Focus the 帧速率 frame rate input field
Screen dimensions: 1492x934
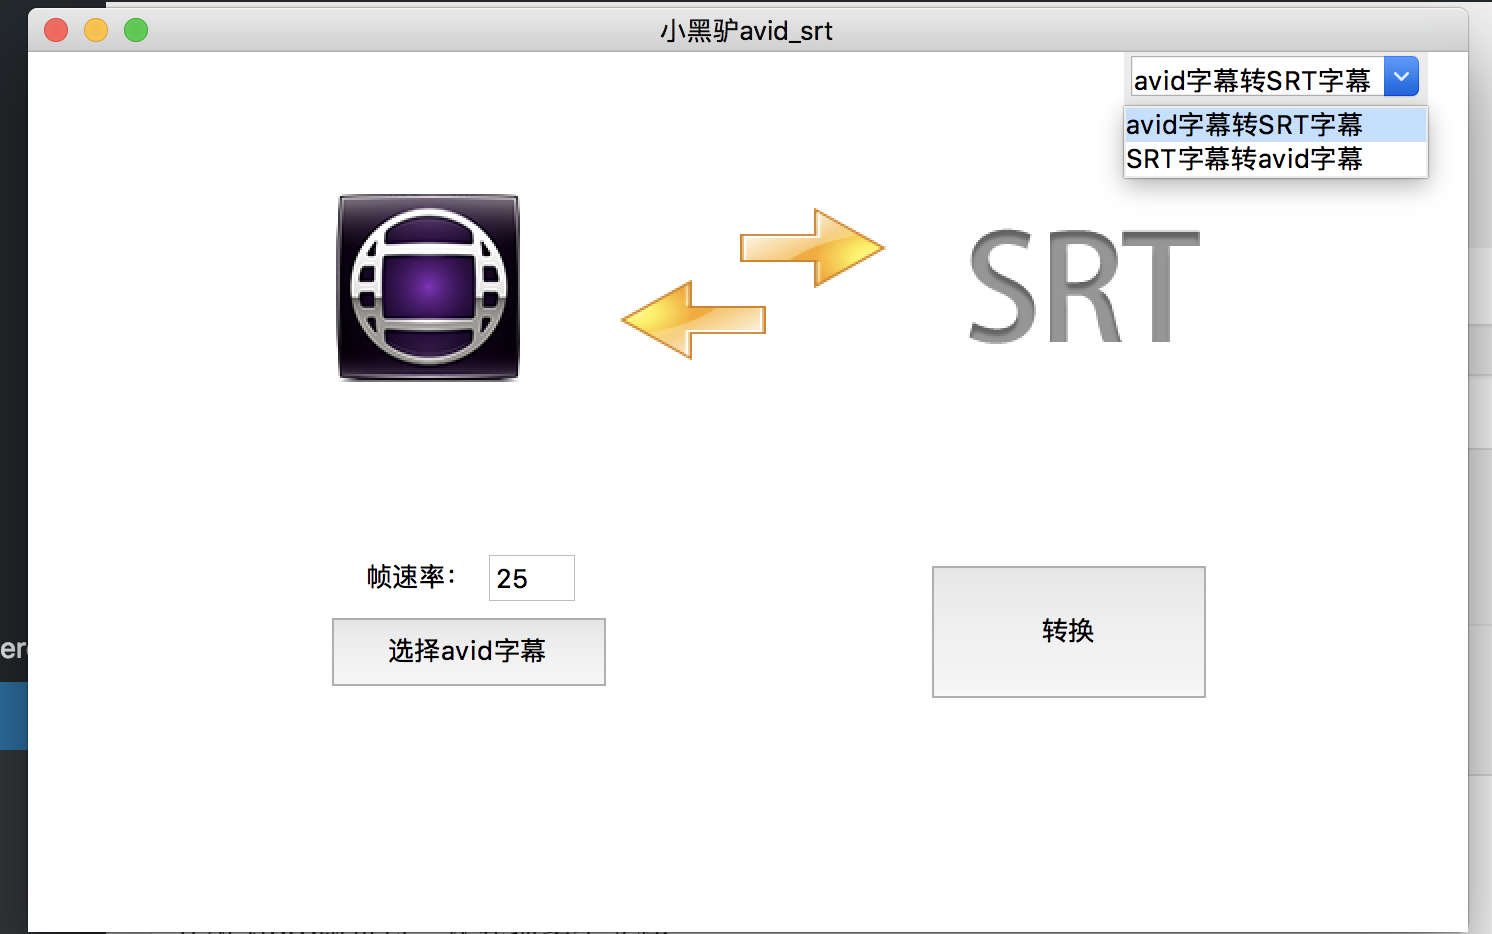coord(531,578)
